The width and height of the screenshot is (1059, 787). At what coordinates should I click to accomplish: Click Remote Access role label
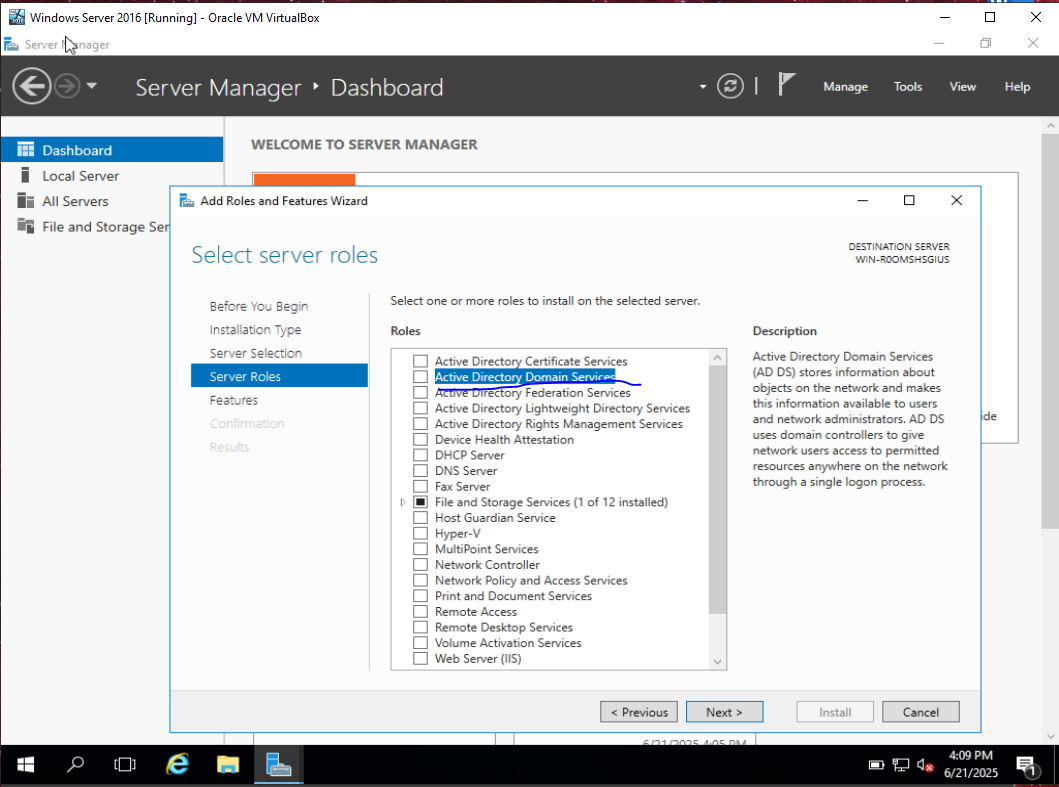tap(475, 611)
